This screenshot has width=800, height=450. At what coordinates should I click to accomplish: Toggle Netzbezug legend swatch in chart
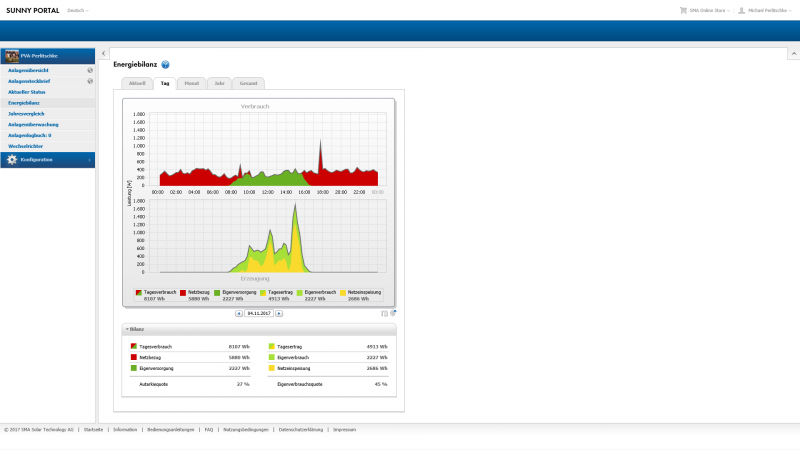click(183, 293)
